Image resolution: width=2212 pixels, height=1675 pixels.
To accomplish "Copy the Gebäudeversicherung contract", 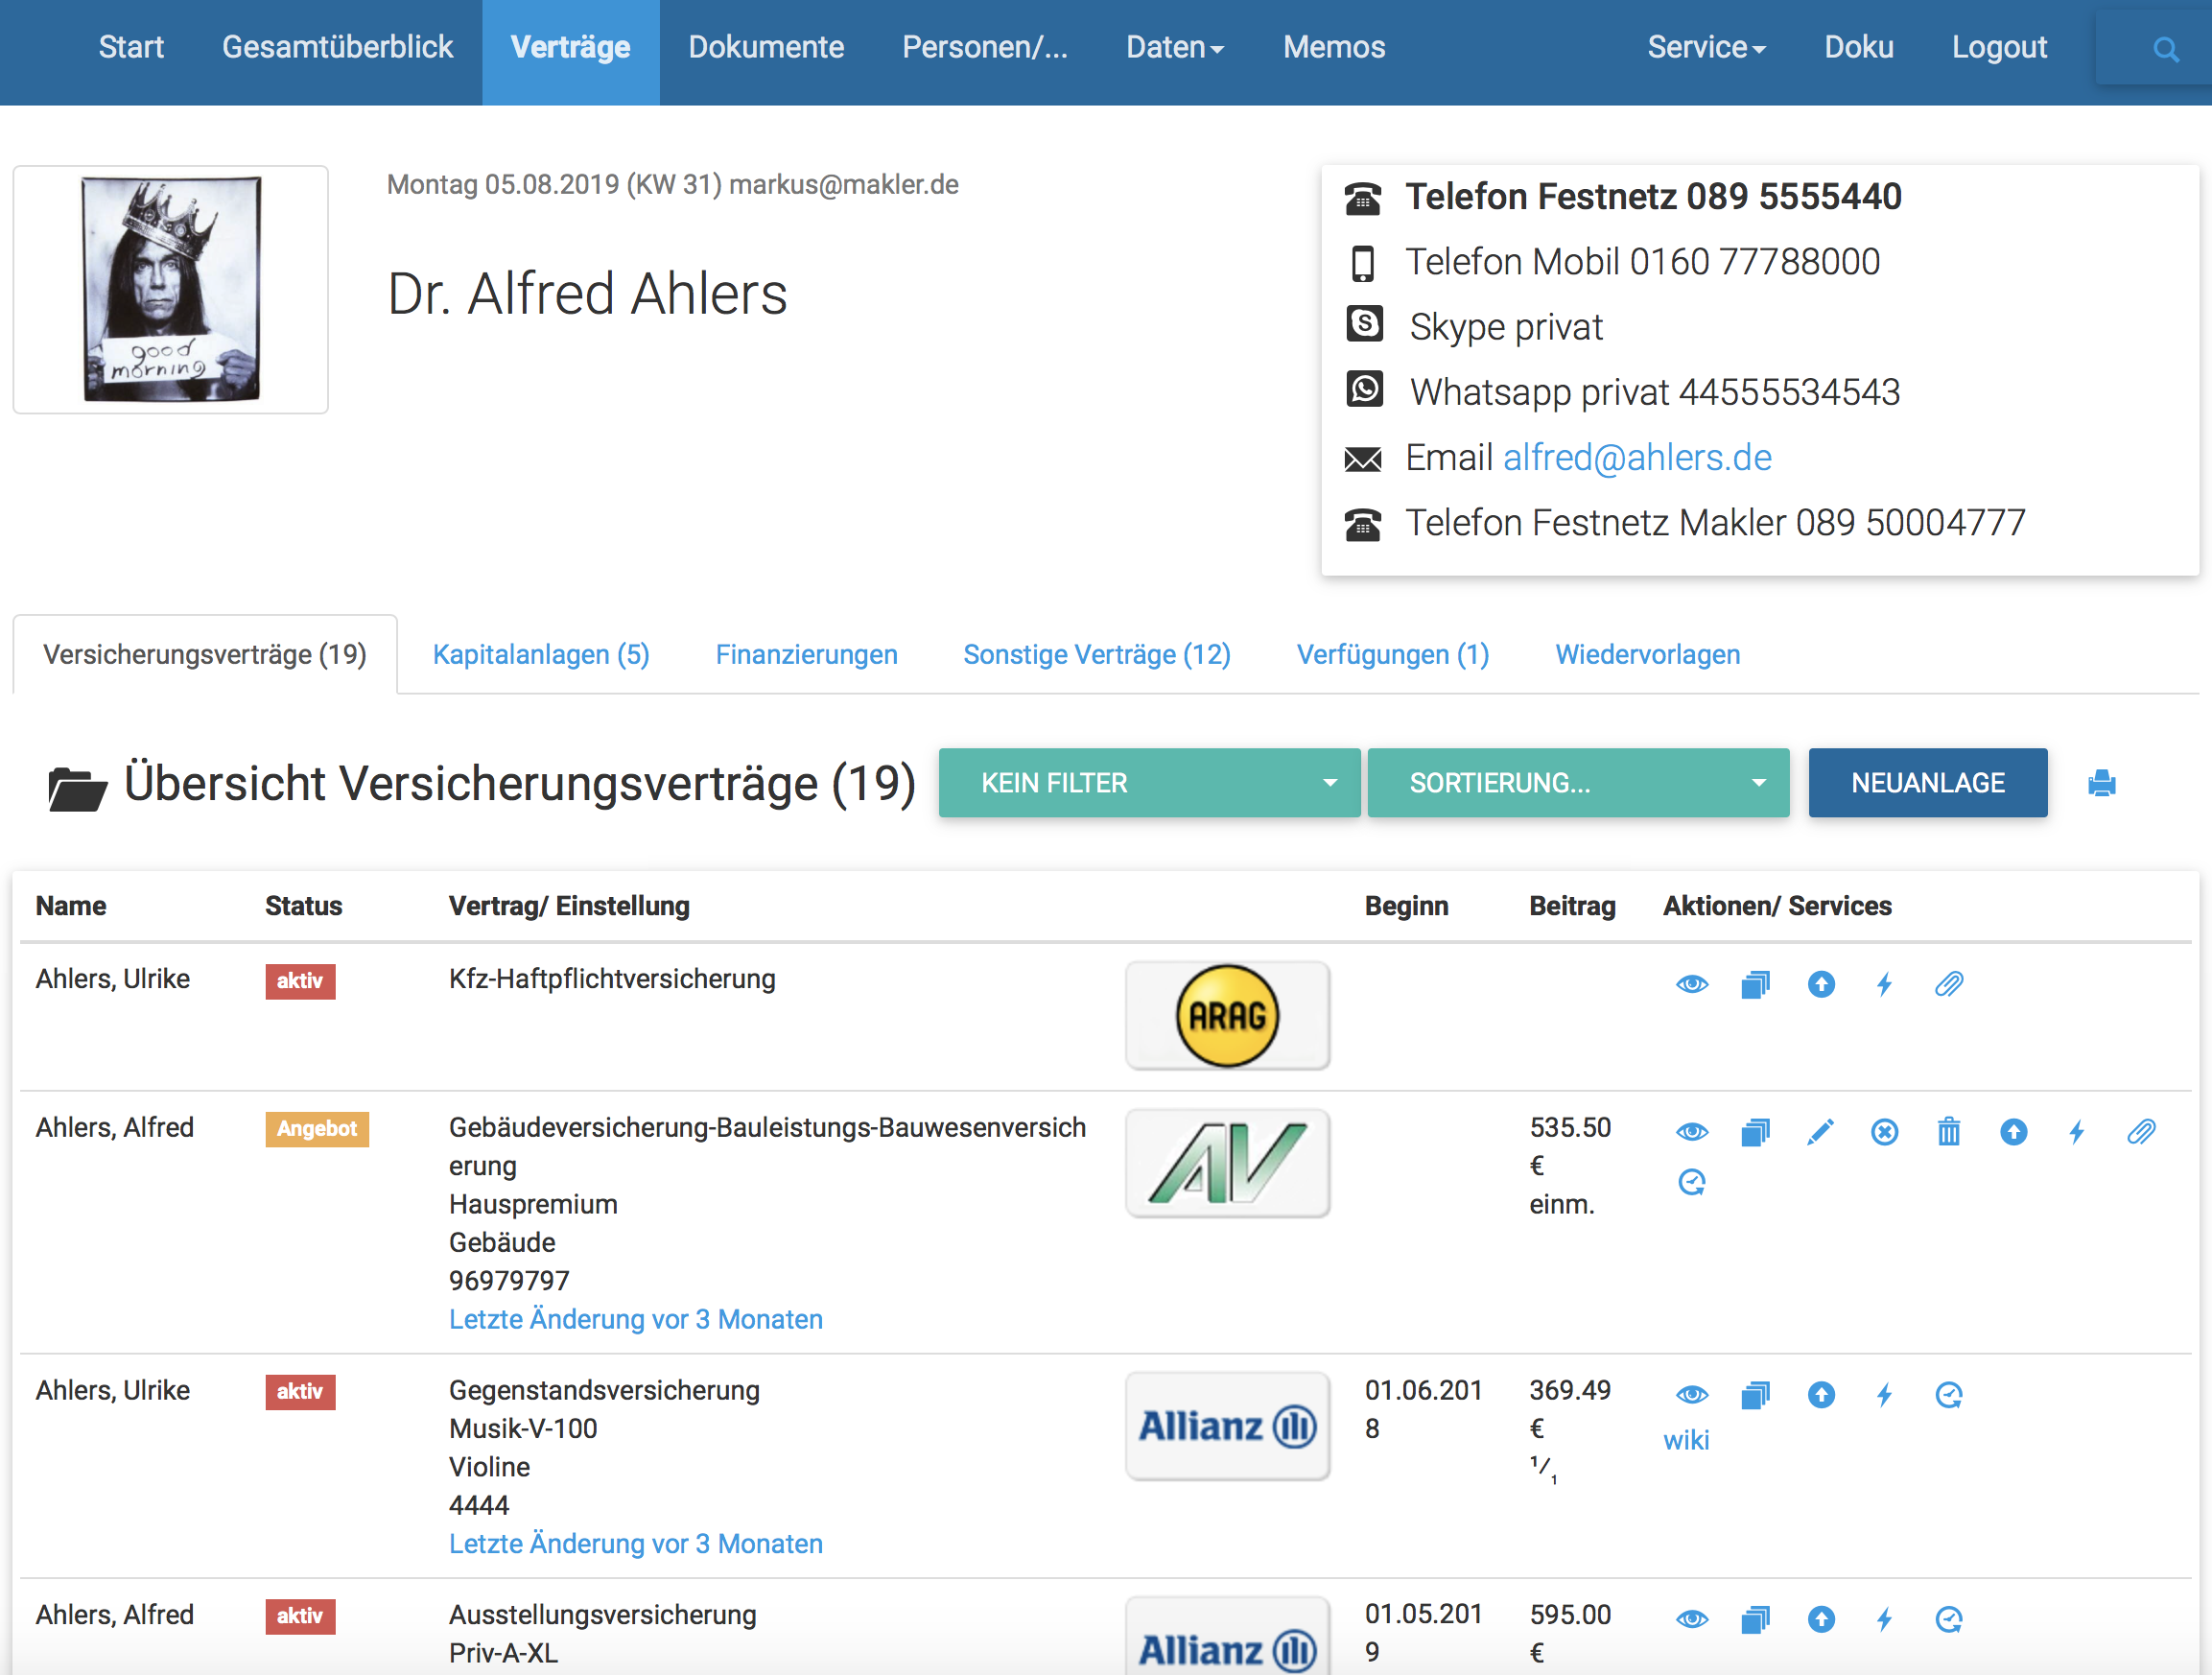I will coord(1756,1132).
